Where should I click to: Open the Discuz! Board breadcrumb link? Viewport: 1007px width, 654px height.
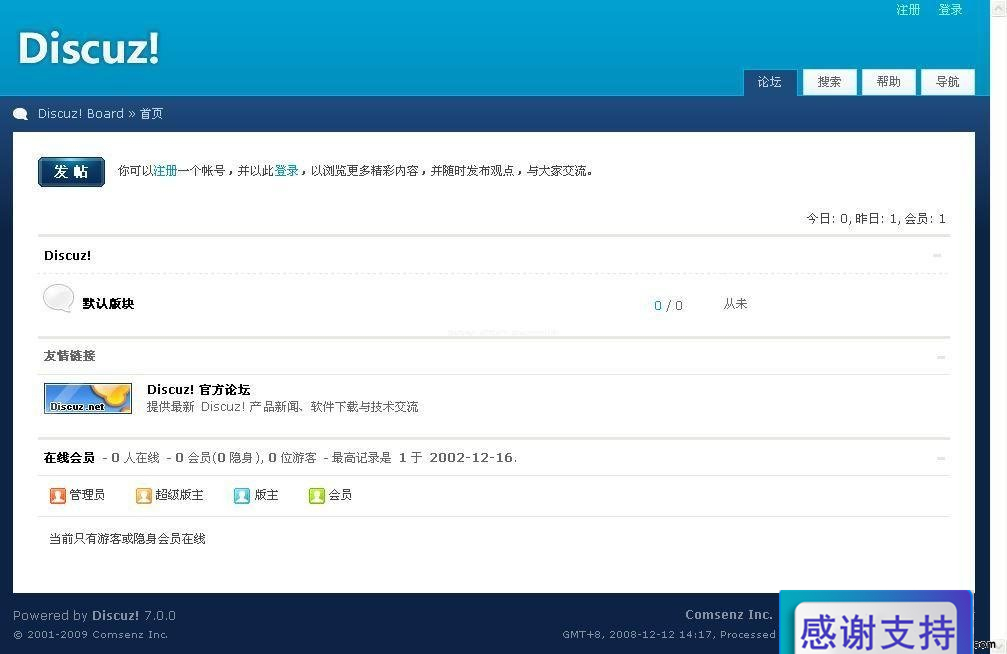pos(80,114)
